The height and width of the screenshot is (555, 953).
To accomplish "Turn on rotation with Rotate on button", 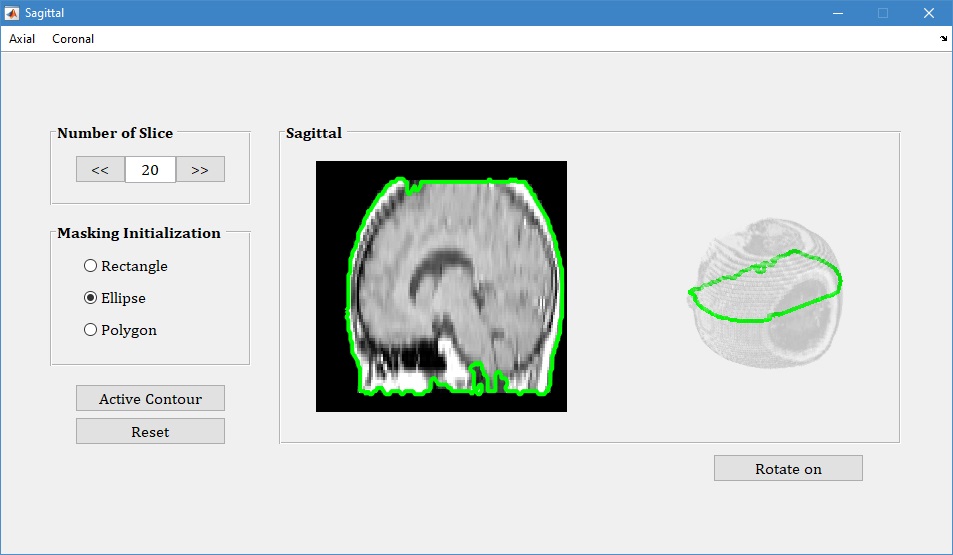I will pos(788,469).
